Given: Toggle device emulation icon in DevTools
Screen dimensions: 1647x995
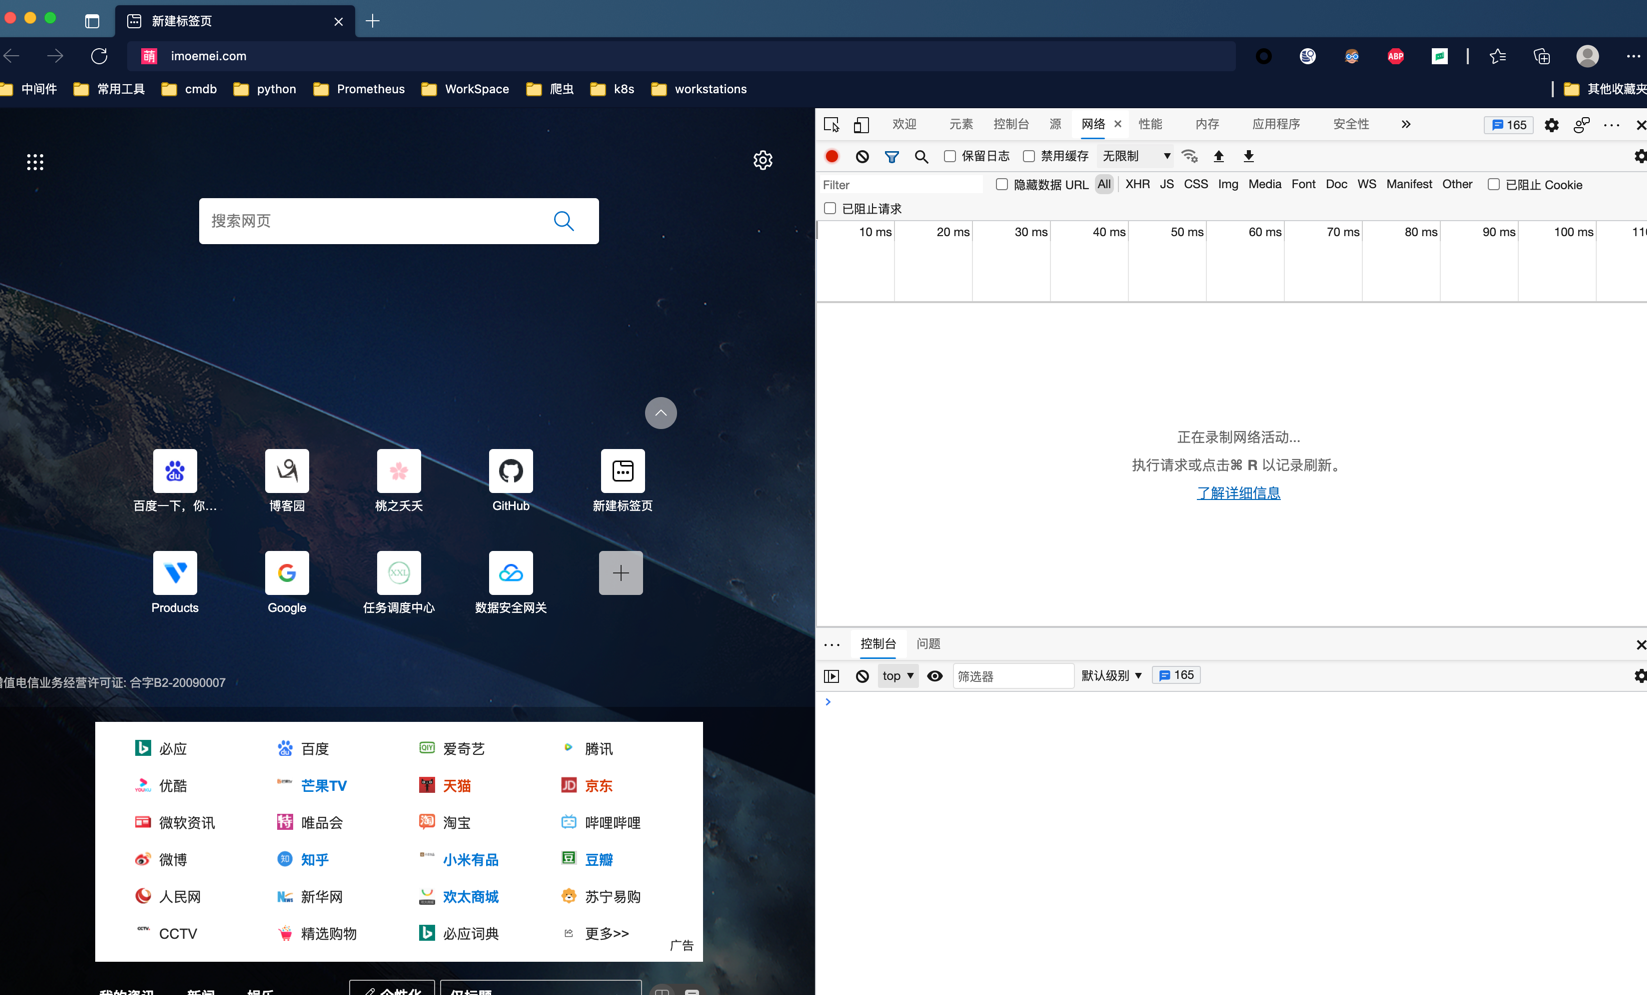Looking at the screenshot, I should pos(861,125).
